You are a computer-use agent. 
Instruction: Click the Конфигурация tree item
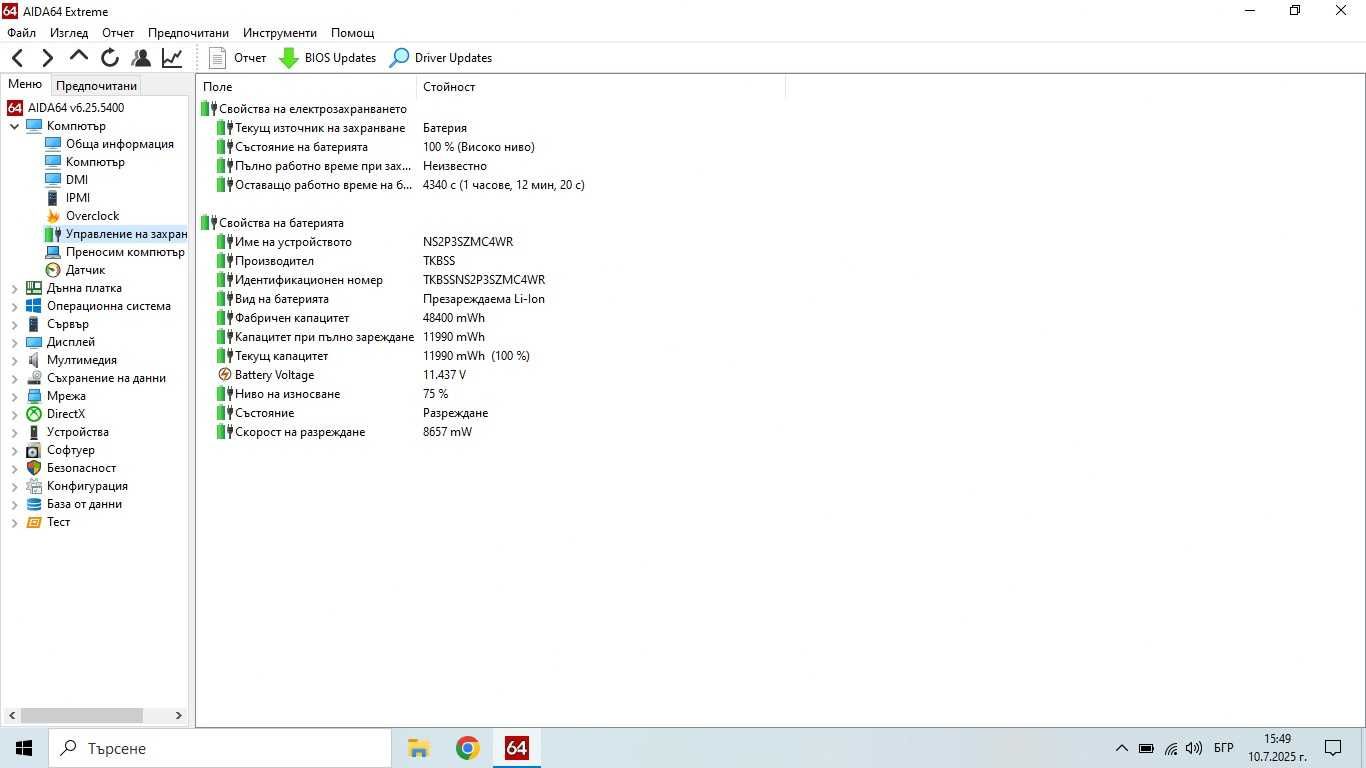pyautogui.click(x=77, y=486)
